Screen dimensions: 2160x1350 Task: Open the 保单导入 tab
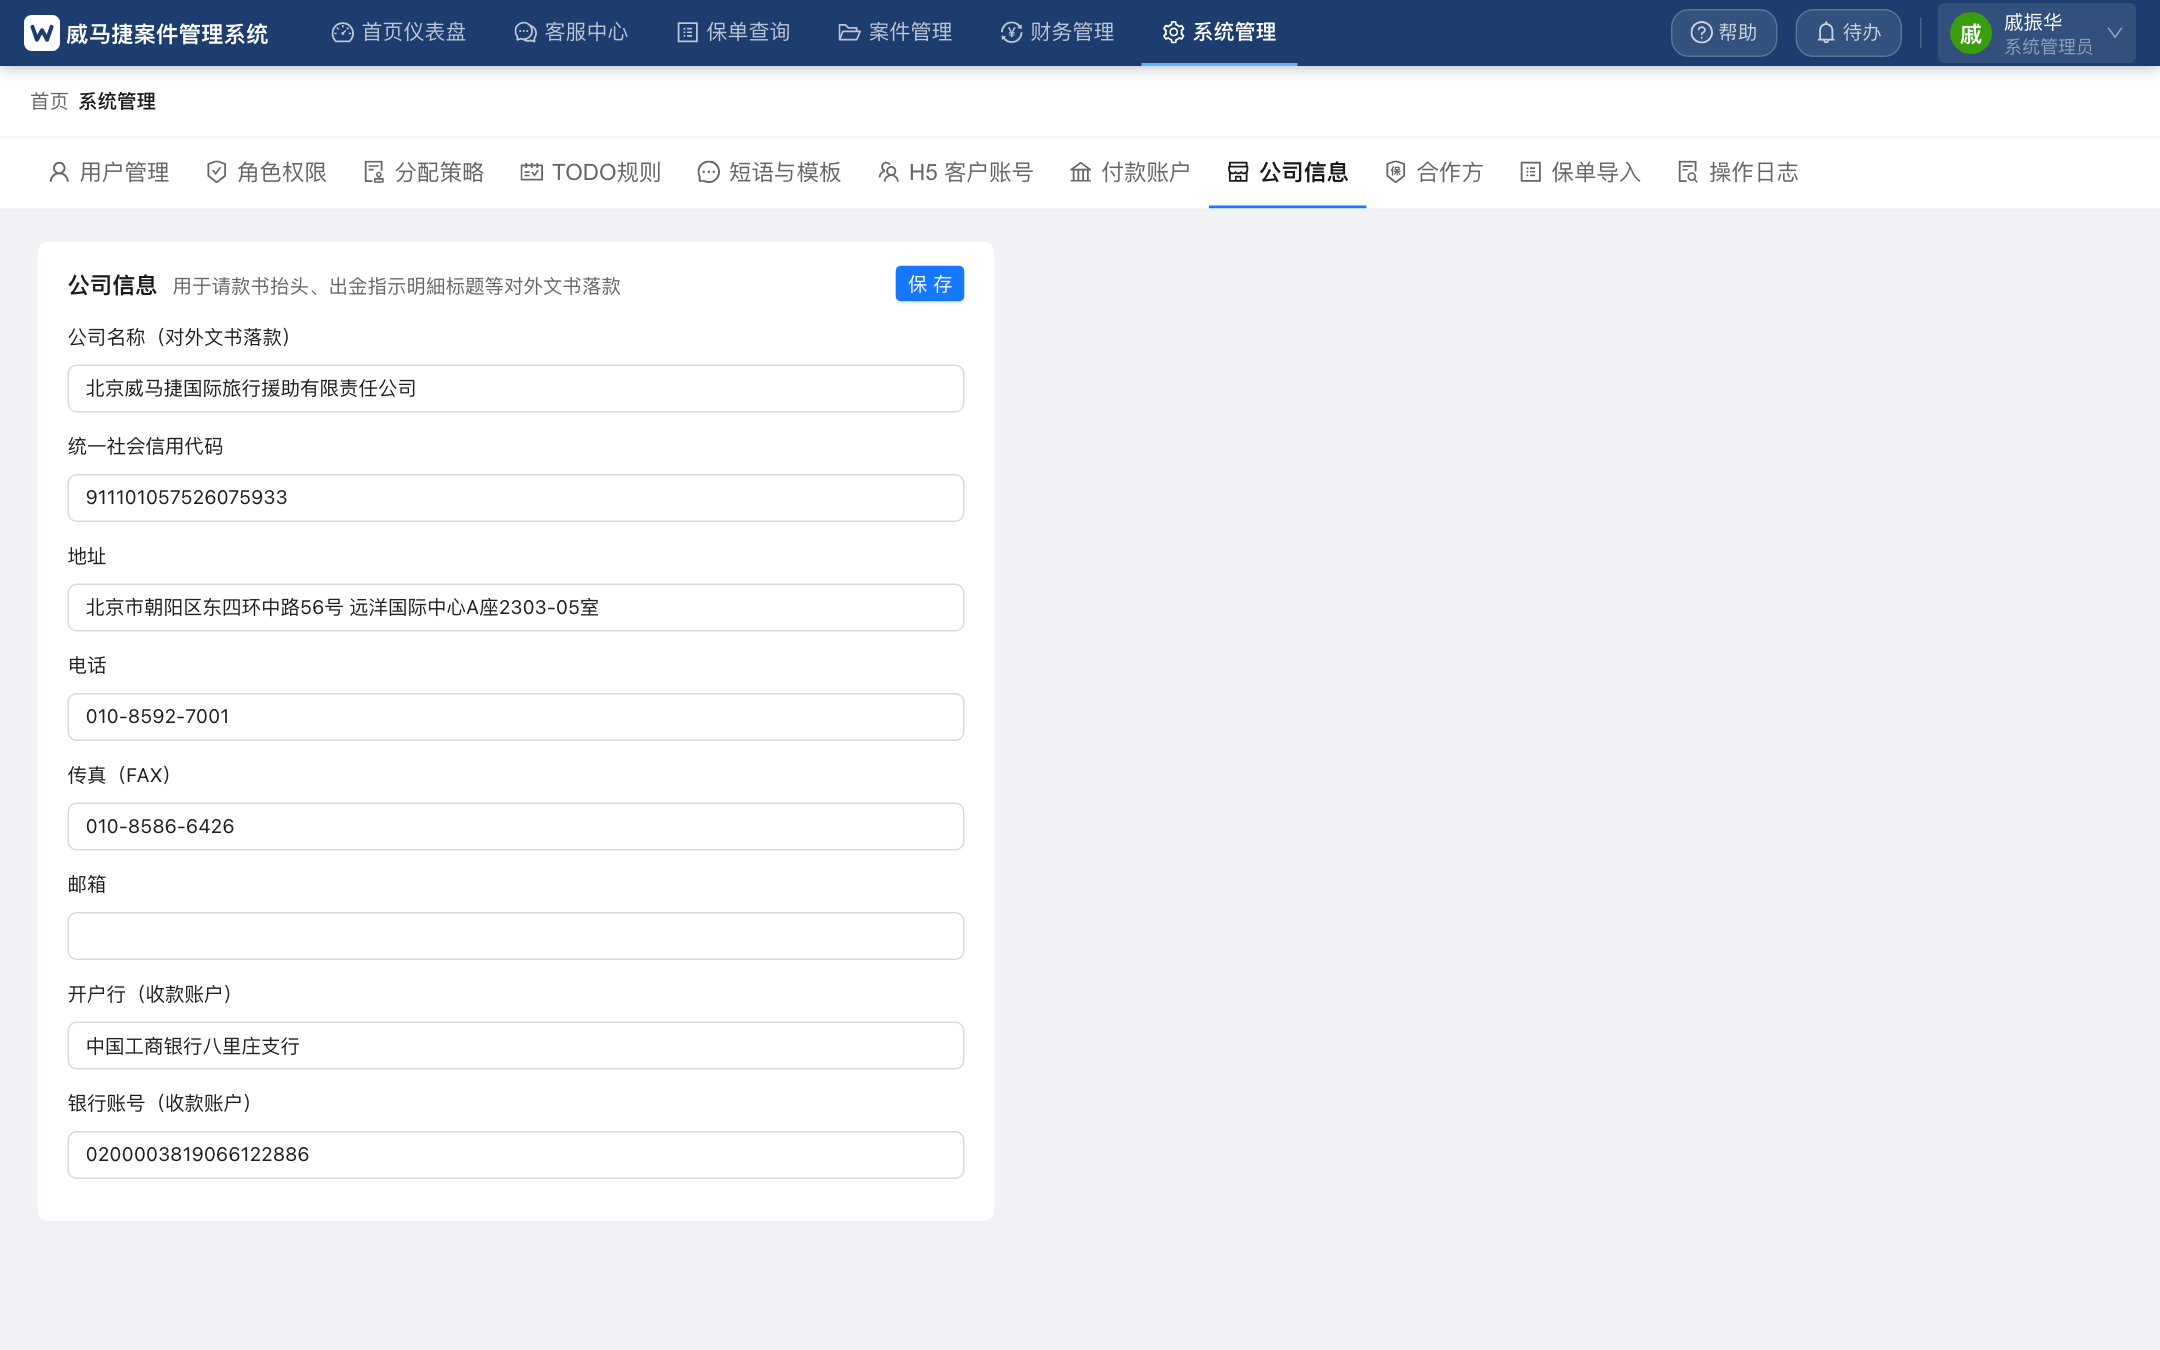tap(1580, 172)
